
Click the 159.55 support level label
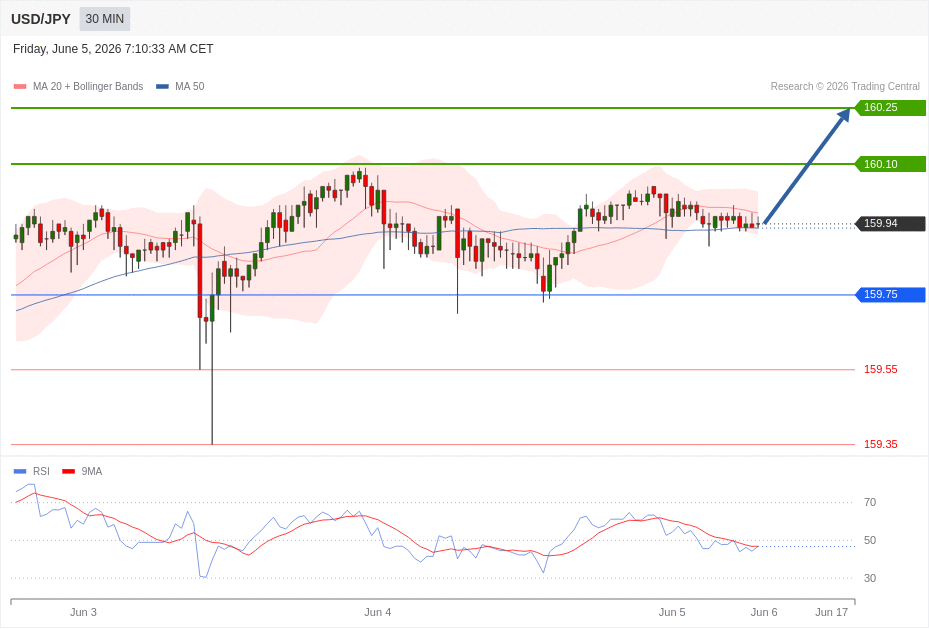[x=880, y=370]
